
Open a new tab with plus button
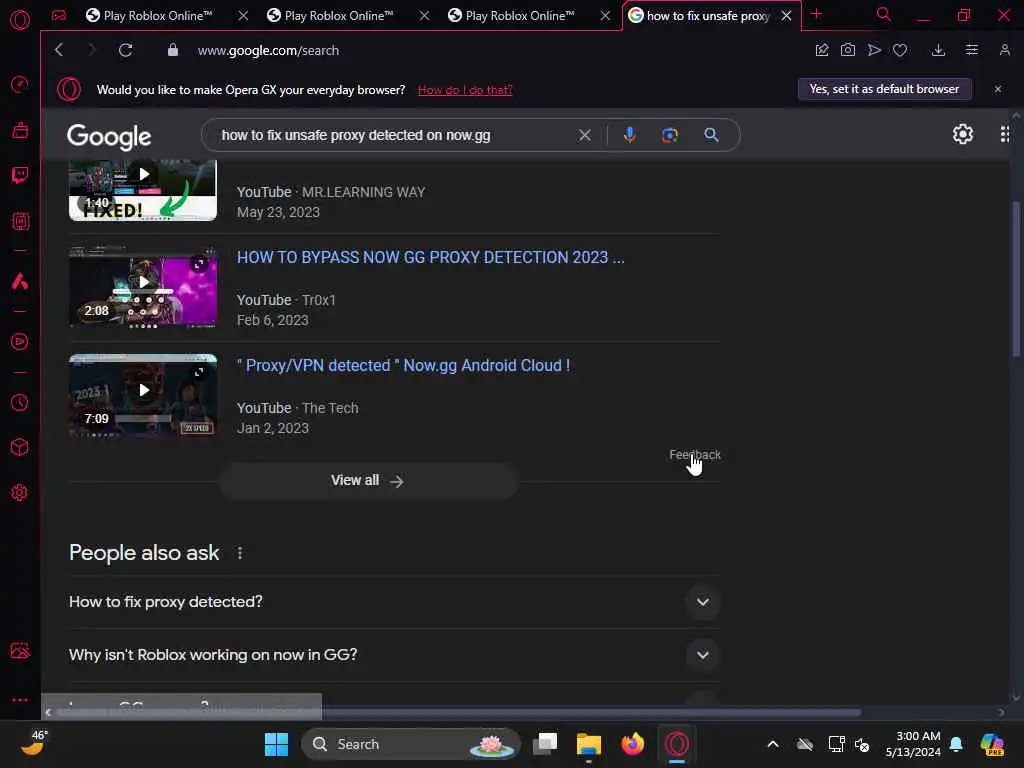(x=816, y=14)
